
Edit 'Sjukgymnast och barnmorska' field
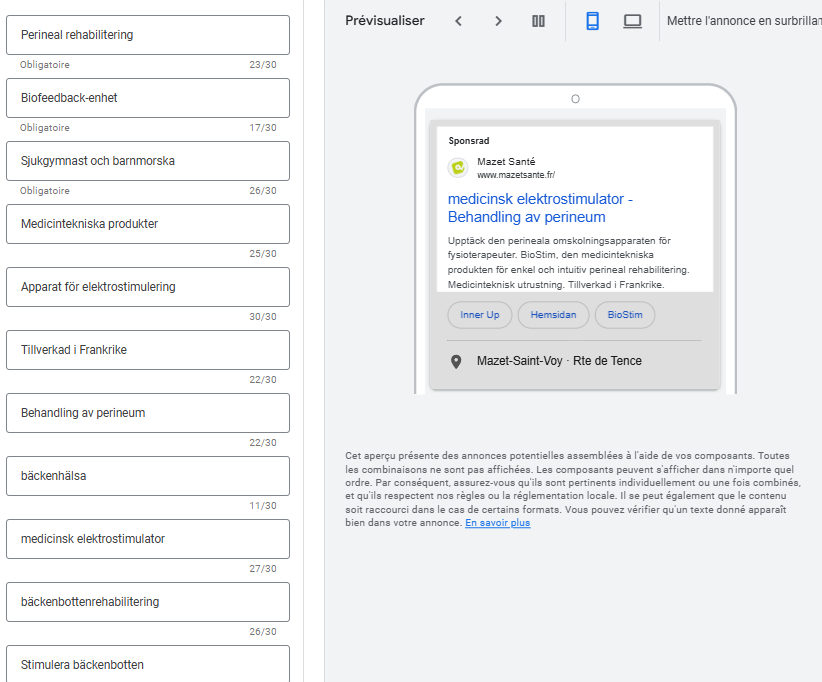(148, 161)
